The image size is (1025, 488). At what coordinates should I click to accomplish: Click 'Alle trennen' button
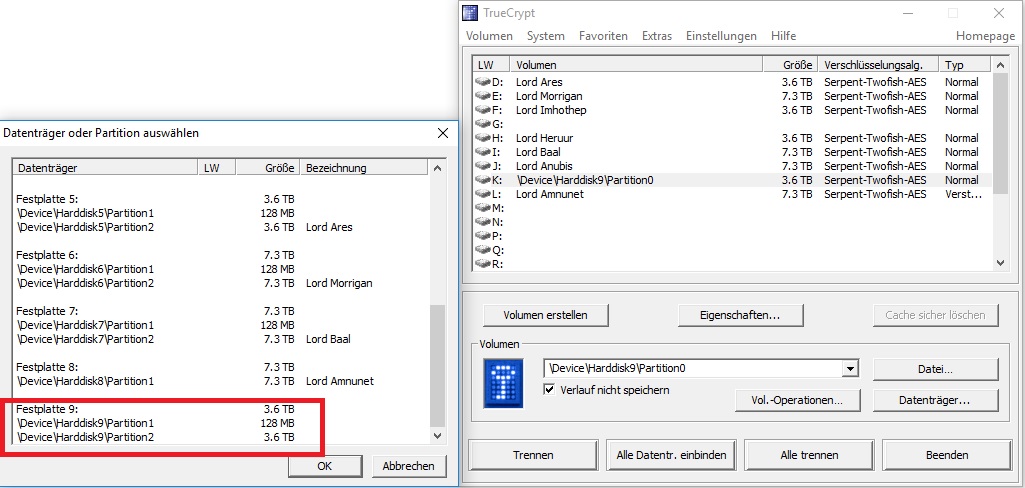point(809,455)
